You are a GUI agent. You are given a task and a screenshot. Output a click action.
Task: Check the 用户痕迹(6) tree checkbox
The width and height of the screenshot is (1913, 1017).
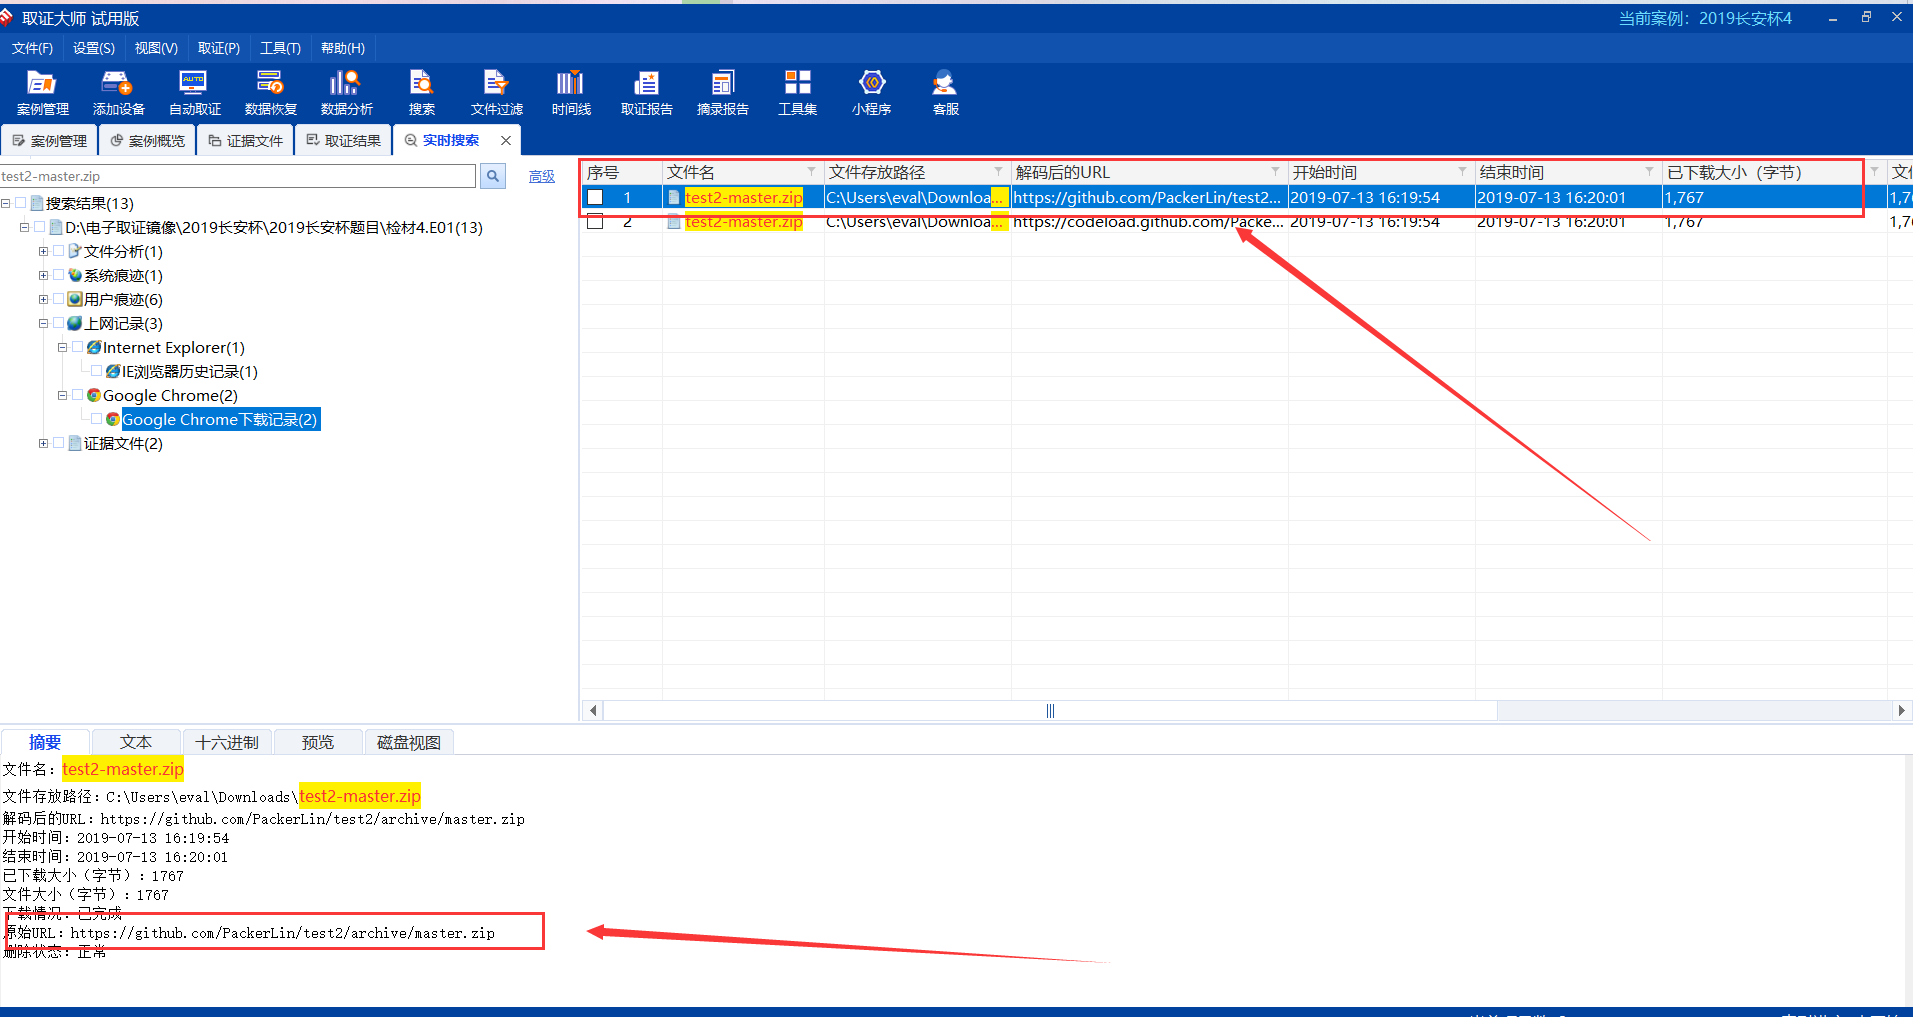(x=59, y=299)
